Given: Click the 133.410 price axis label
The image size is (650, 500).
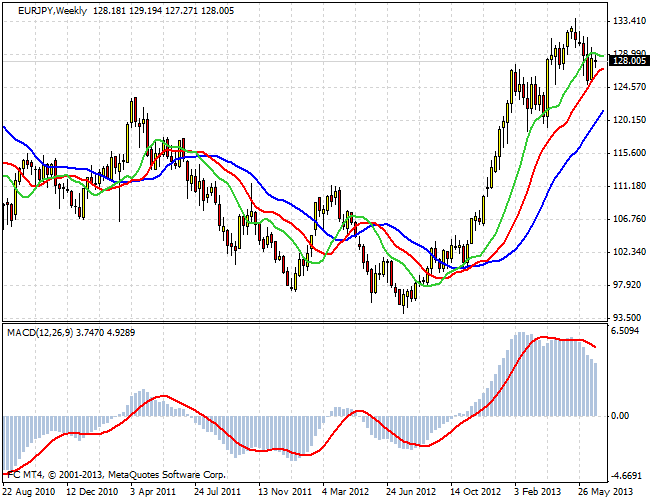Looking at the screenshot, I should pos(629,20).
